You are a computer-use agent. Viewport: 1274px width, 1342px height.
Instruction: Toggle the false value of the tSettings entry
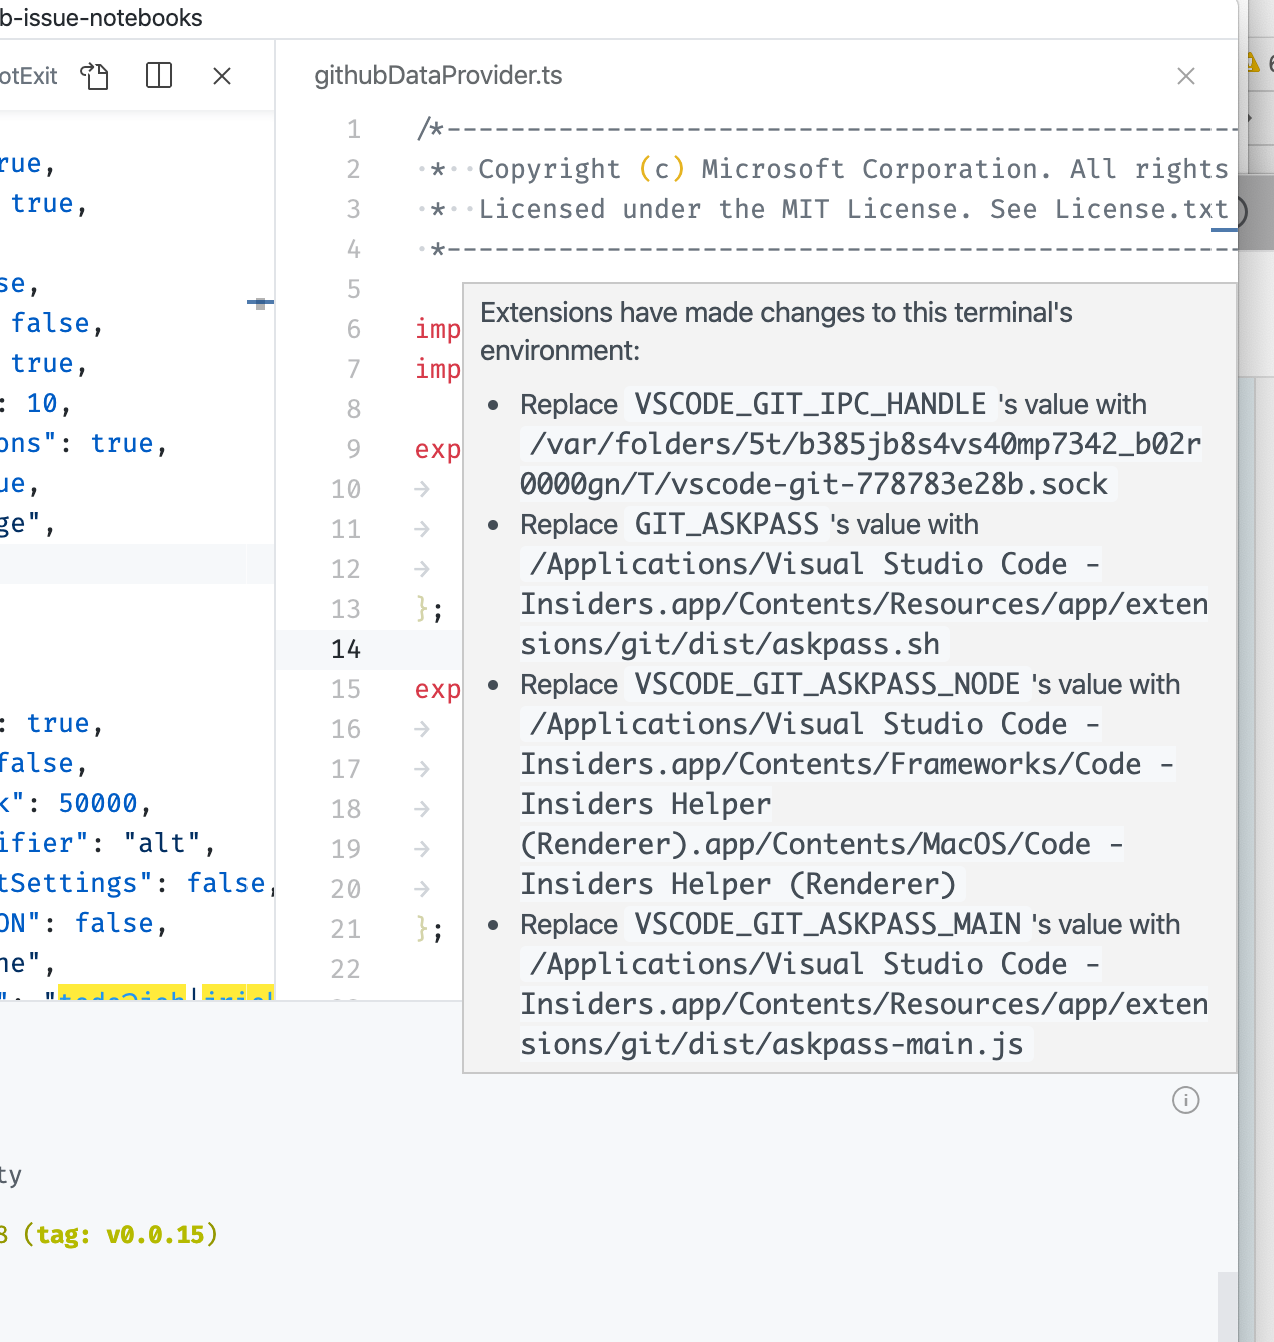[x=226, y=882]
